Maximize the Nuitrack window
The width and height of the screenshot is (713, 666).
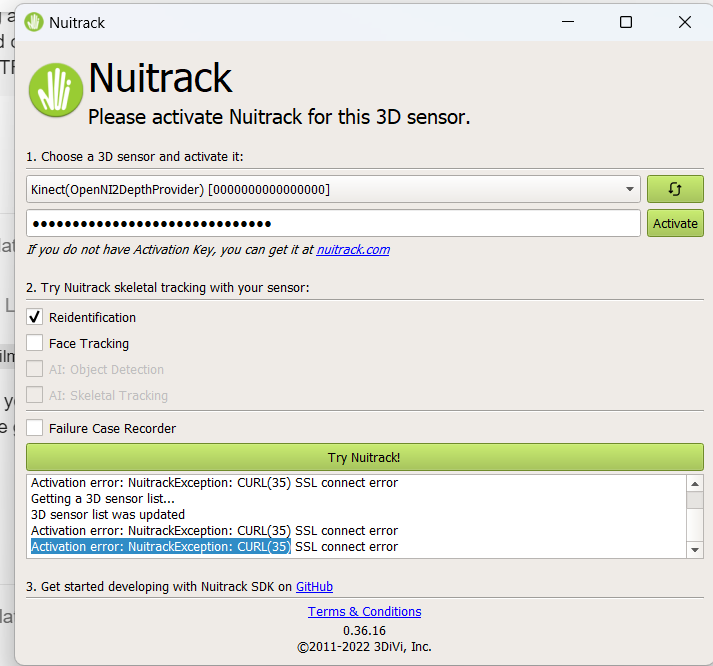pyautogui.click(x=626, y=22)
